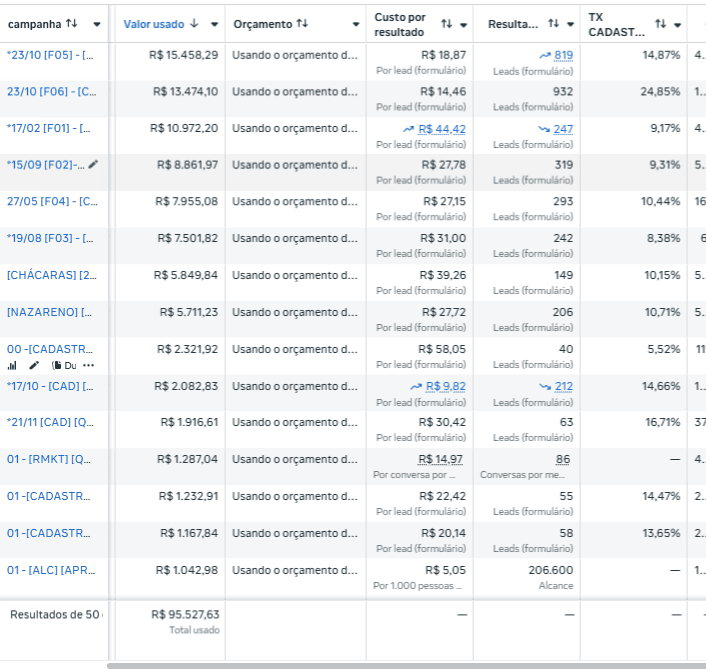This screenshot has height=672, width=706.
Task: Expand the Resultados column dropdown caret
Action: pos(570,24)
